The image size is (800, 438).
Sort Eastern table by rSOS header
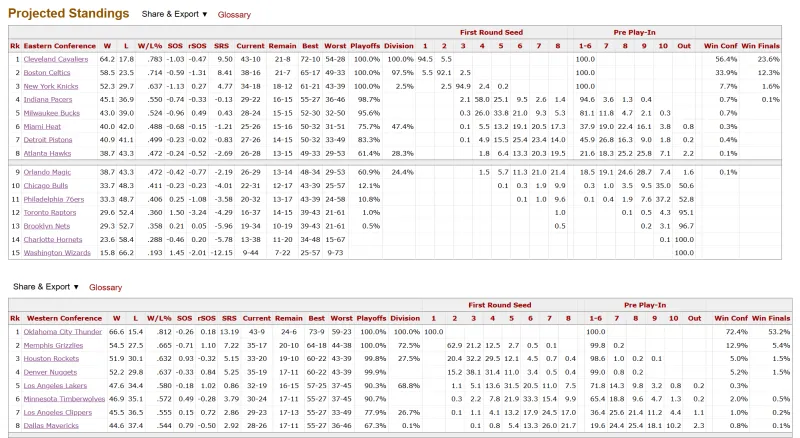click(x=197, y=46)
